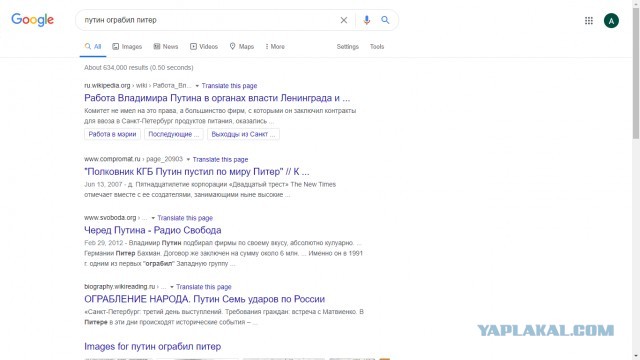Click the biography.wikireading.ru breadcrumb URL
This screenshot has height=360, width=640.
tap(125, 287)
